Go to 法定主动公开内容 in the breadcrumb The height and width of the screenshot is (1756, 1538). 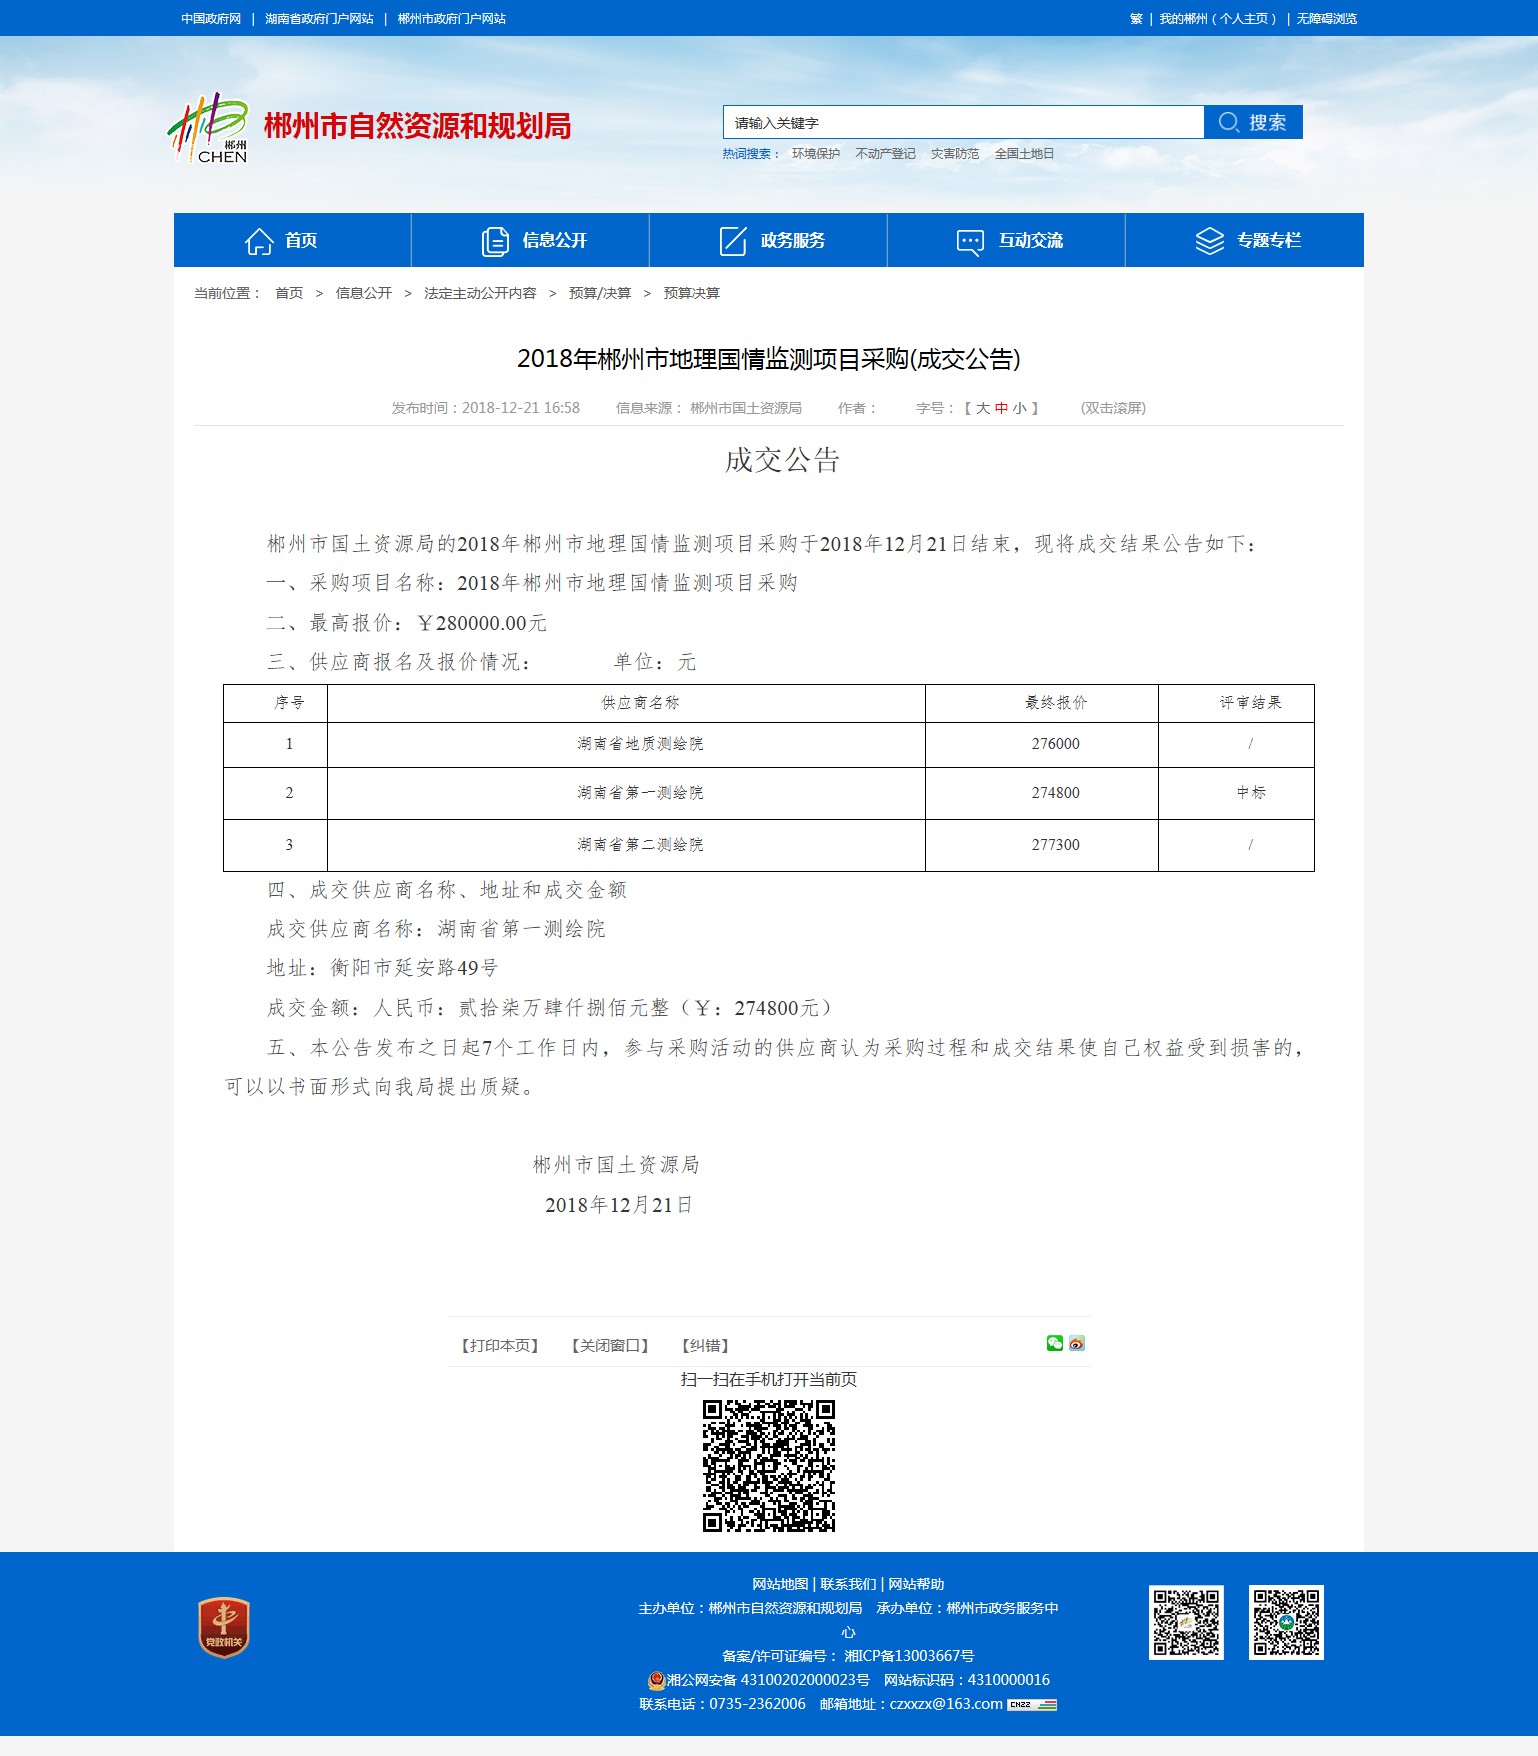pos(480,293)
